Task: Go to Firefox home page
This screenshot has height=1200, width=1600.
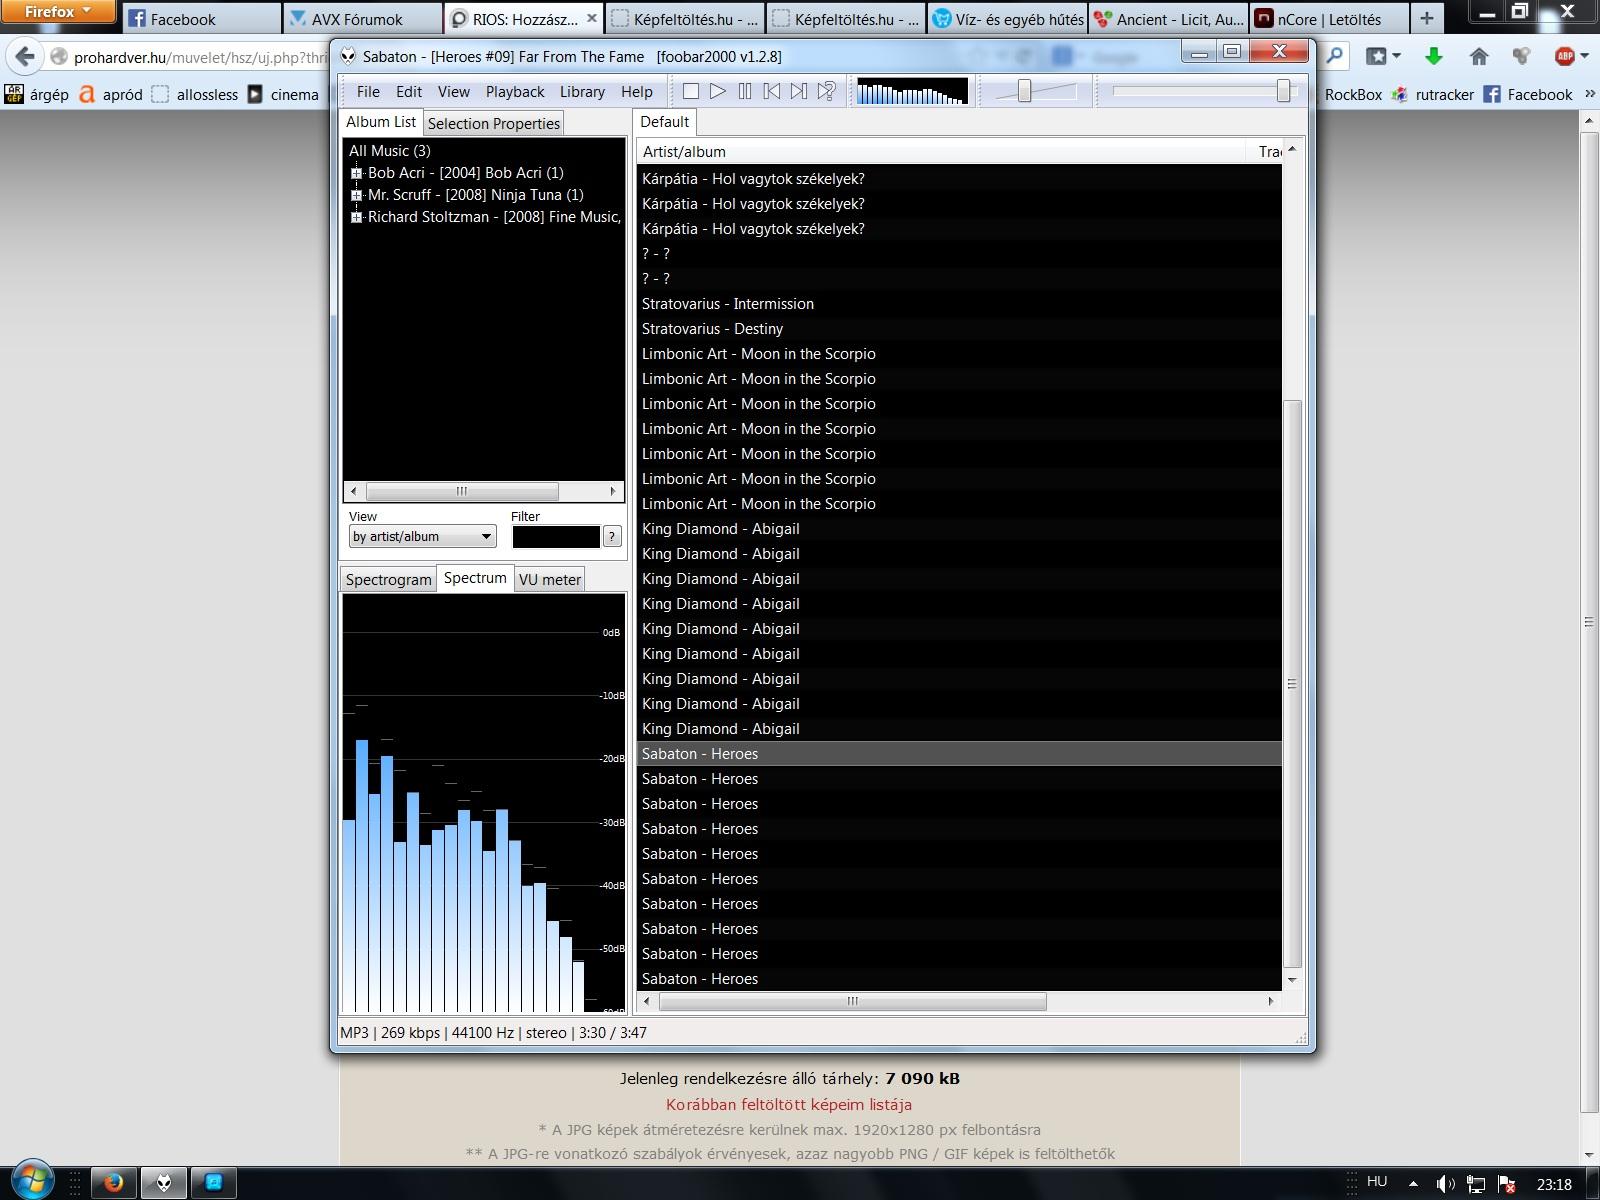Action: [1479, 57]
